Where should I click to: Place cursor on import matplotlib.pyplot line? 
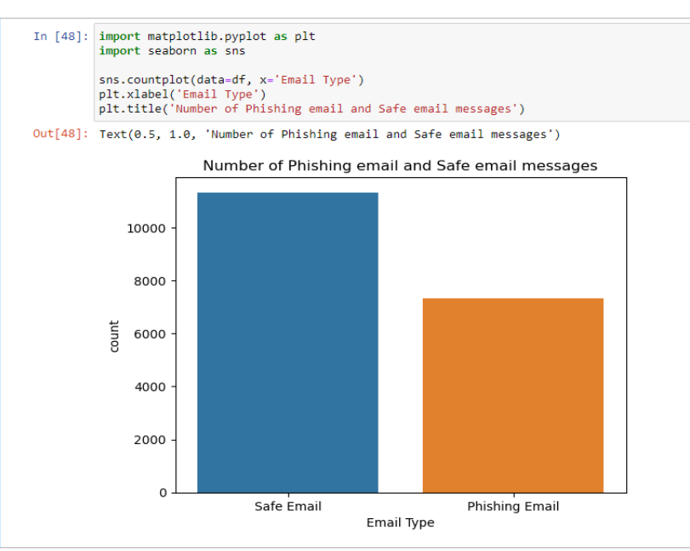tap(207, 36)
